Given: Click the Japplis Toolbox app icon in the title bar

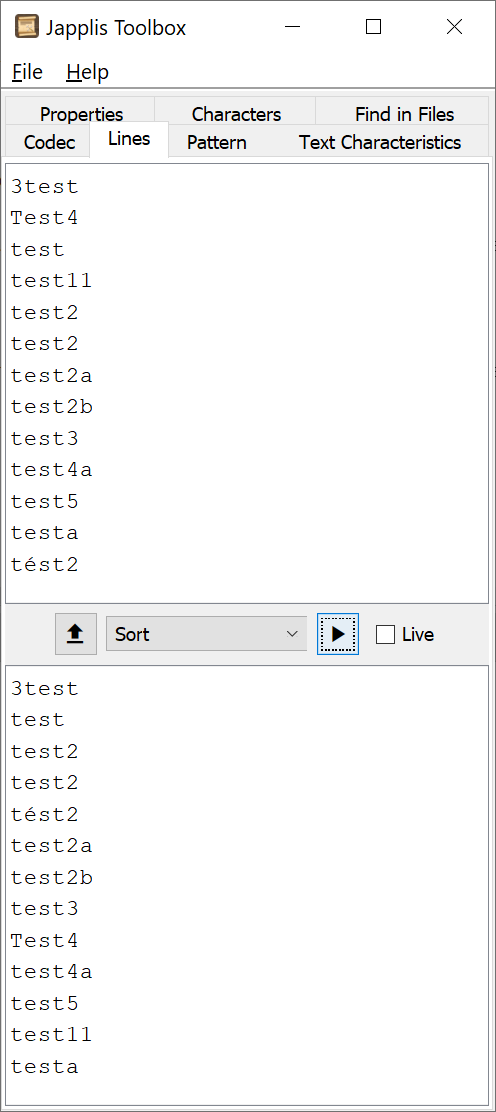Looking at the screenshot, I should coord(27,27).
